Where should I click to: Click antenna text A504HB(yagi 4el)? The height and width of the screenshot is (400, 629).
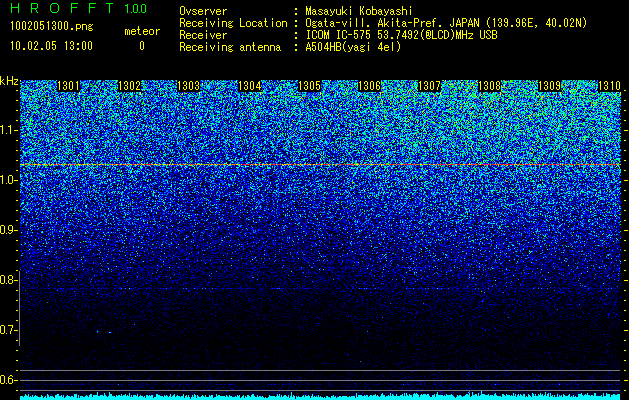pyautogui.click(x=353, y=47)
